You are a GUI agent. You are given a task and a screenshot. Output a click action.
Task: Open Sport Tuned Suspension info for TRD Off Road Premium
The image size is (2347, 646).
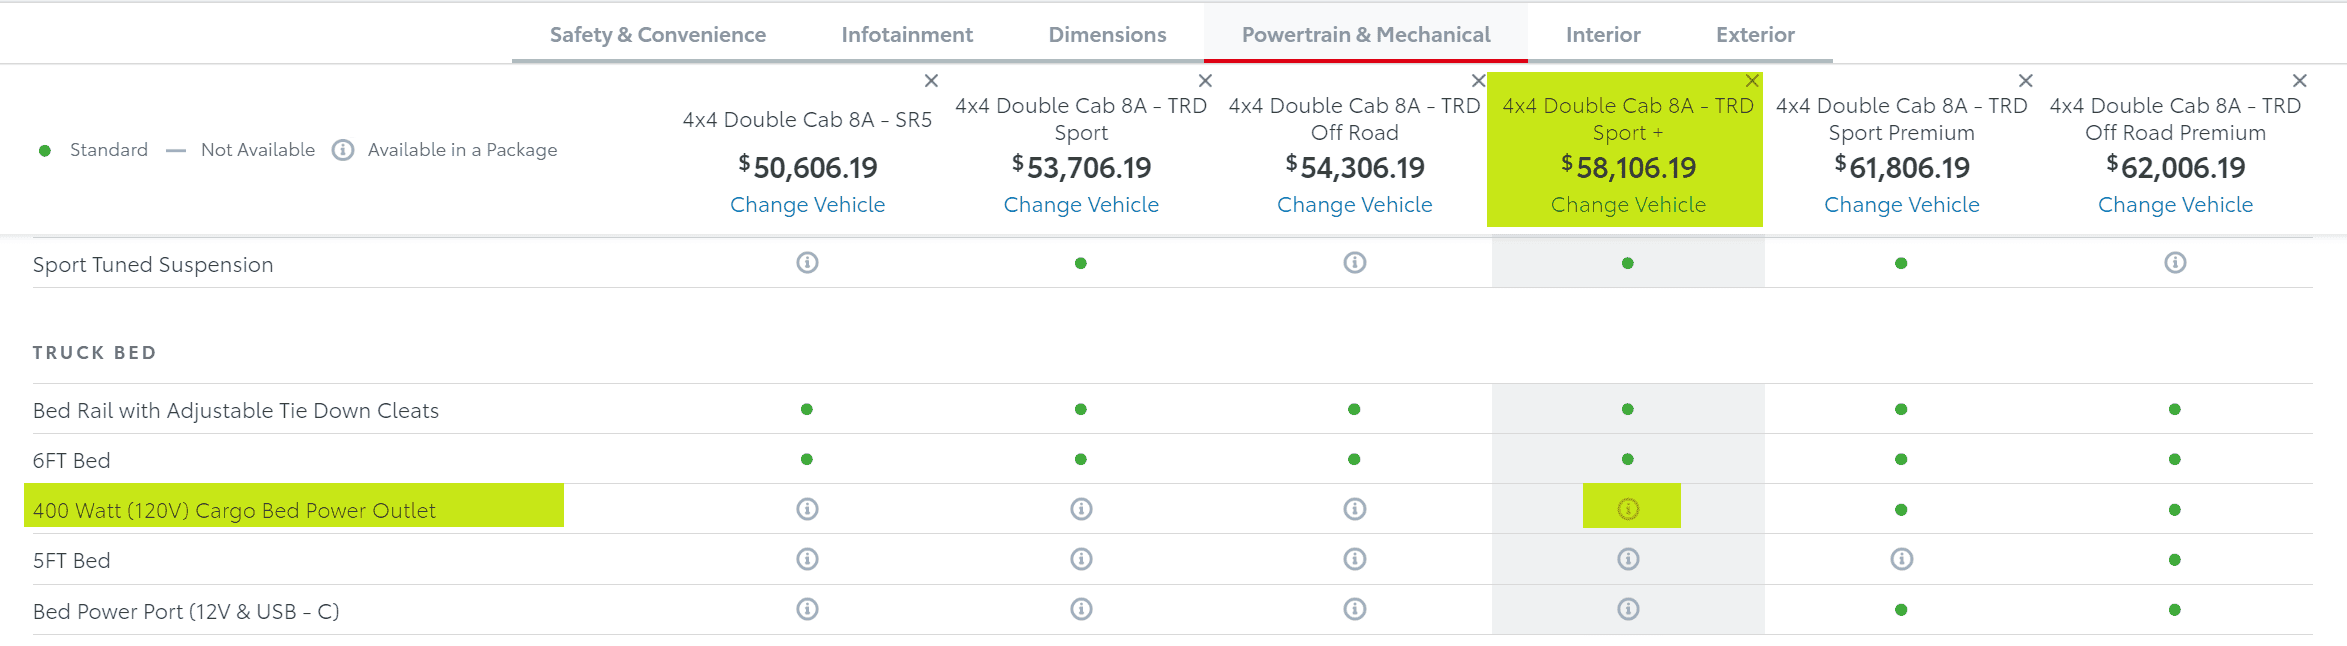point(2175,263)
